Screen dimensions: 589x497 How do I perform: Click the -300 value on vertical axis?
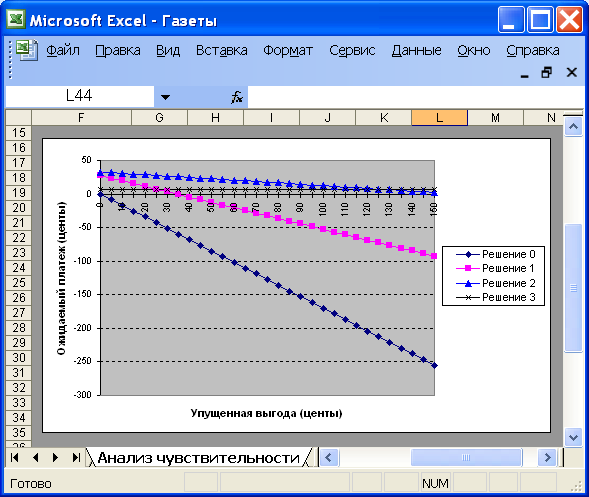click(x=82, y=395)
